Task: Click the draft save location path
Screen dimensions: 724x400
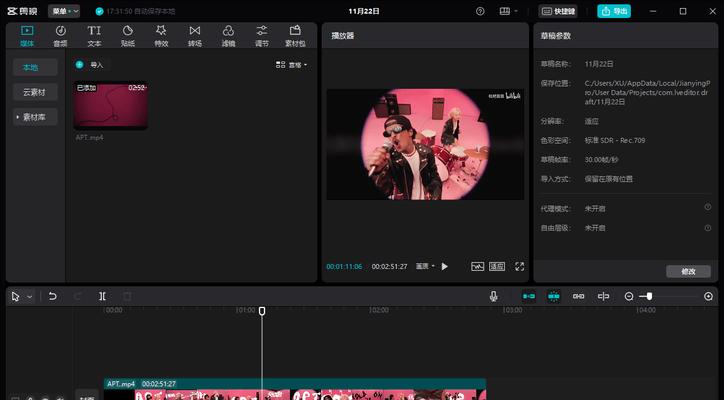Action: tap(647, 92)
